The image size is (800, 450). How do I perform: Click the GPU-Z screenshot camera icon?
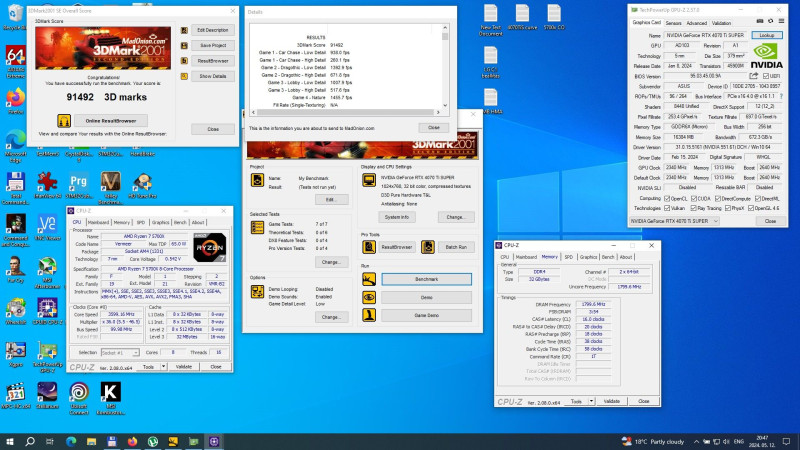pos(760,21)
